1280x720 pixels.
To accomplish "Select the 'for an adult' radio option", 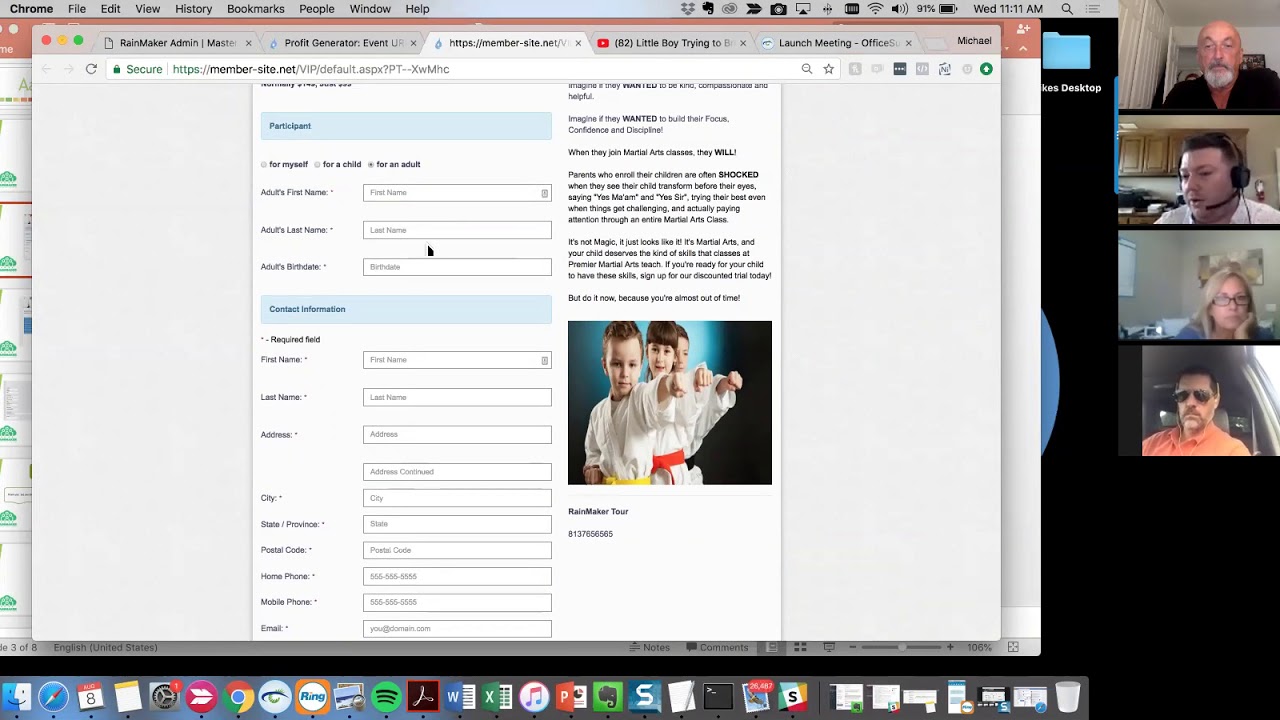I will coord(371,165).
